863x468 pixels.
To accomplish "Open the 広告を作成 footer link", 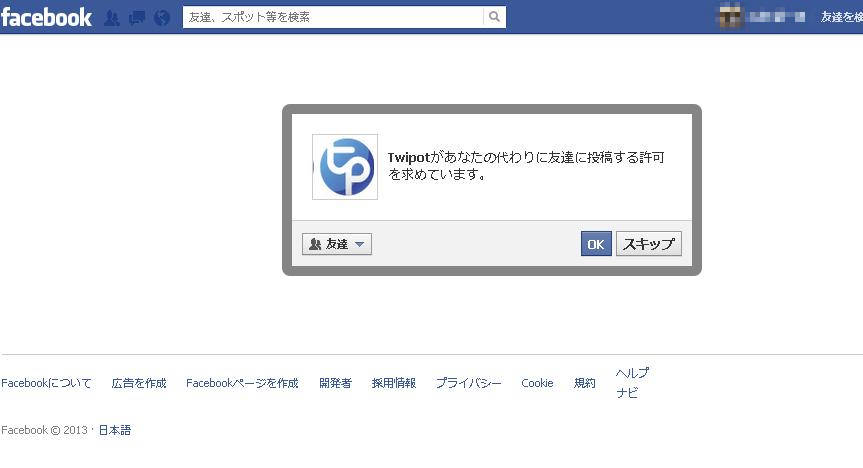I will (139, 383).
